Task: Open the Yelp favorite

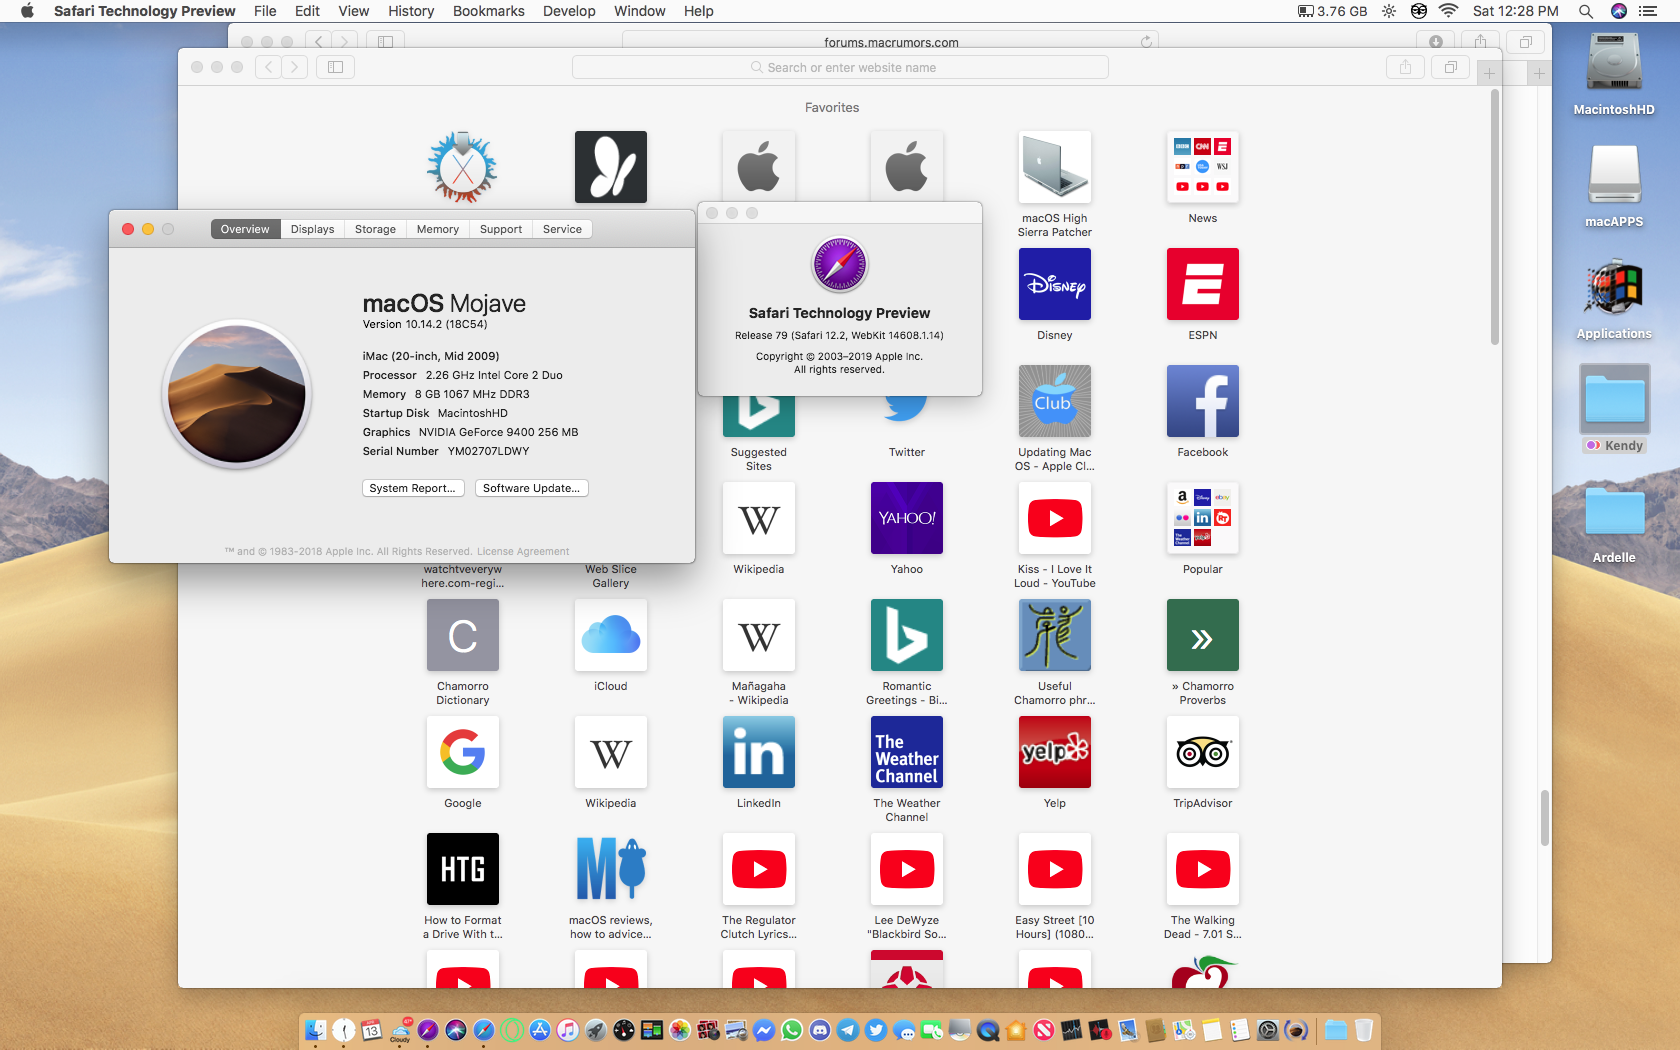Action: click(1054, 752)
